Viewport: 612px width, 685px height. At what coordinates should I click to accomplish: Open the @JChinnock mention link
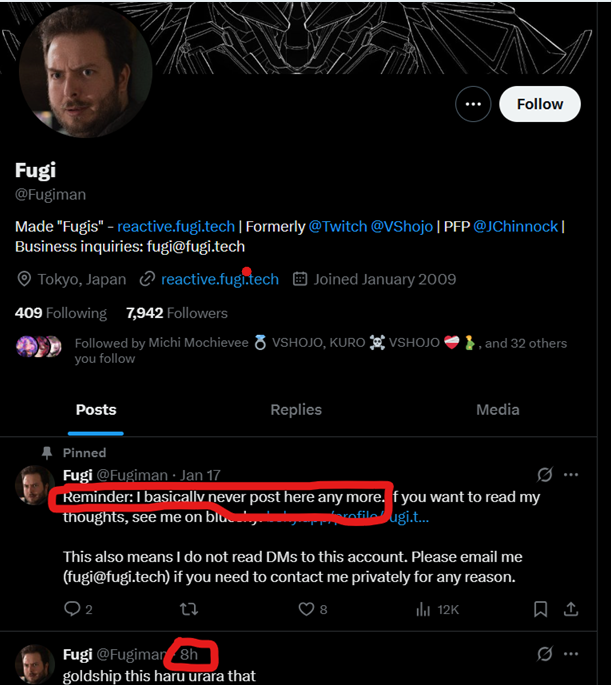(516, 226)
